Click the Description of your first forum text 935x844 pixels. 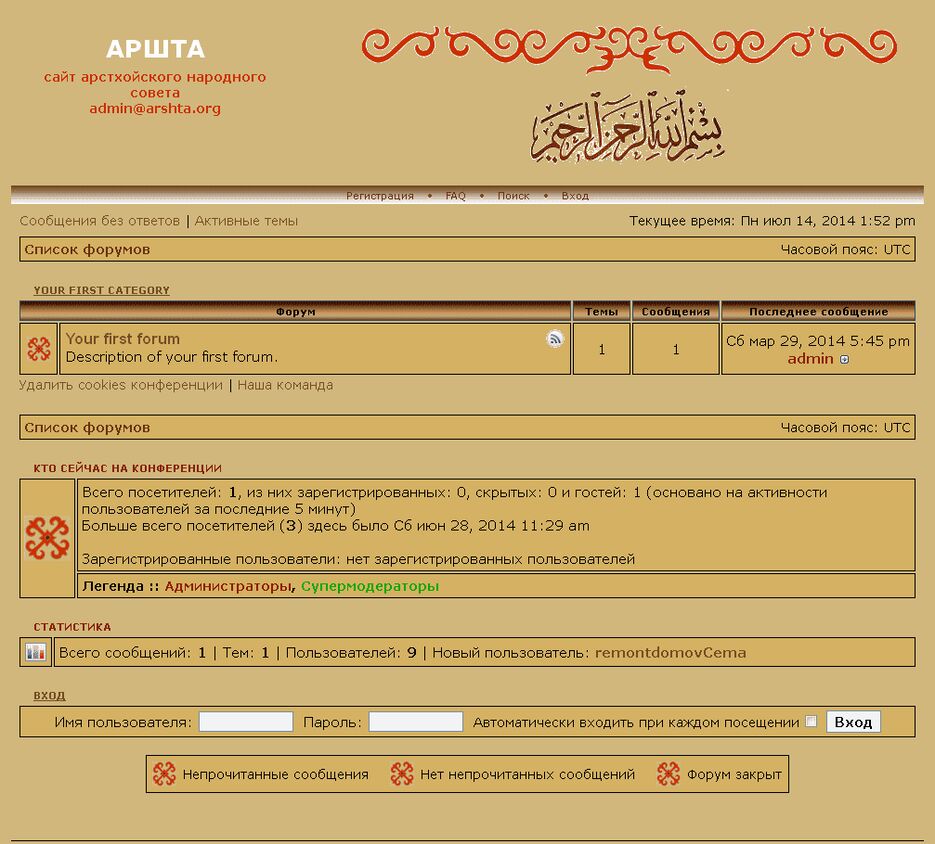pyautogui.click(x=172, y=357)
